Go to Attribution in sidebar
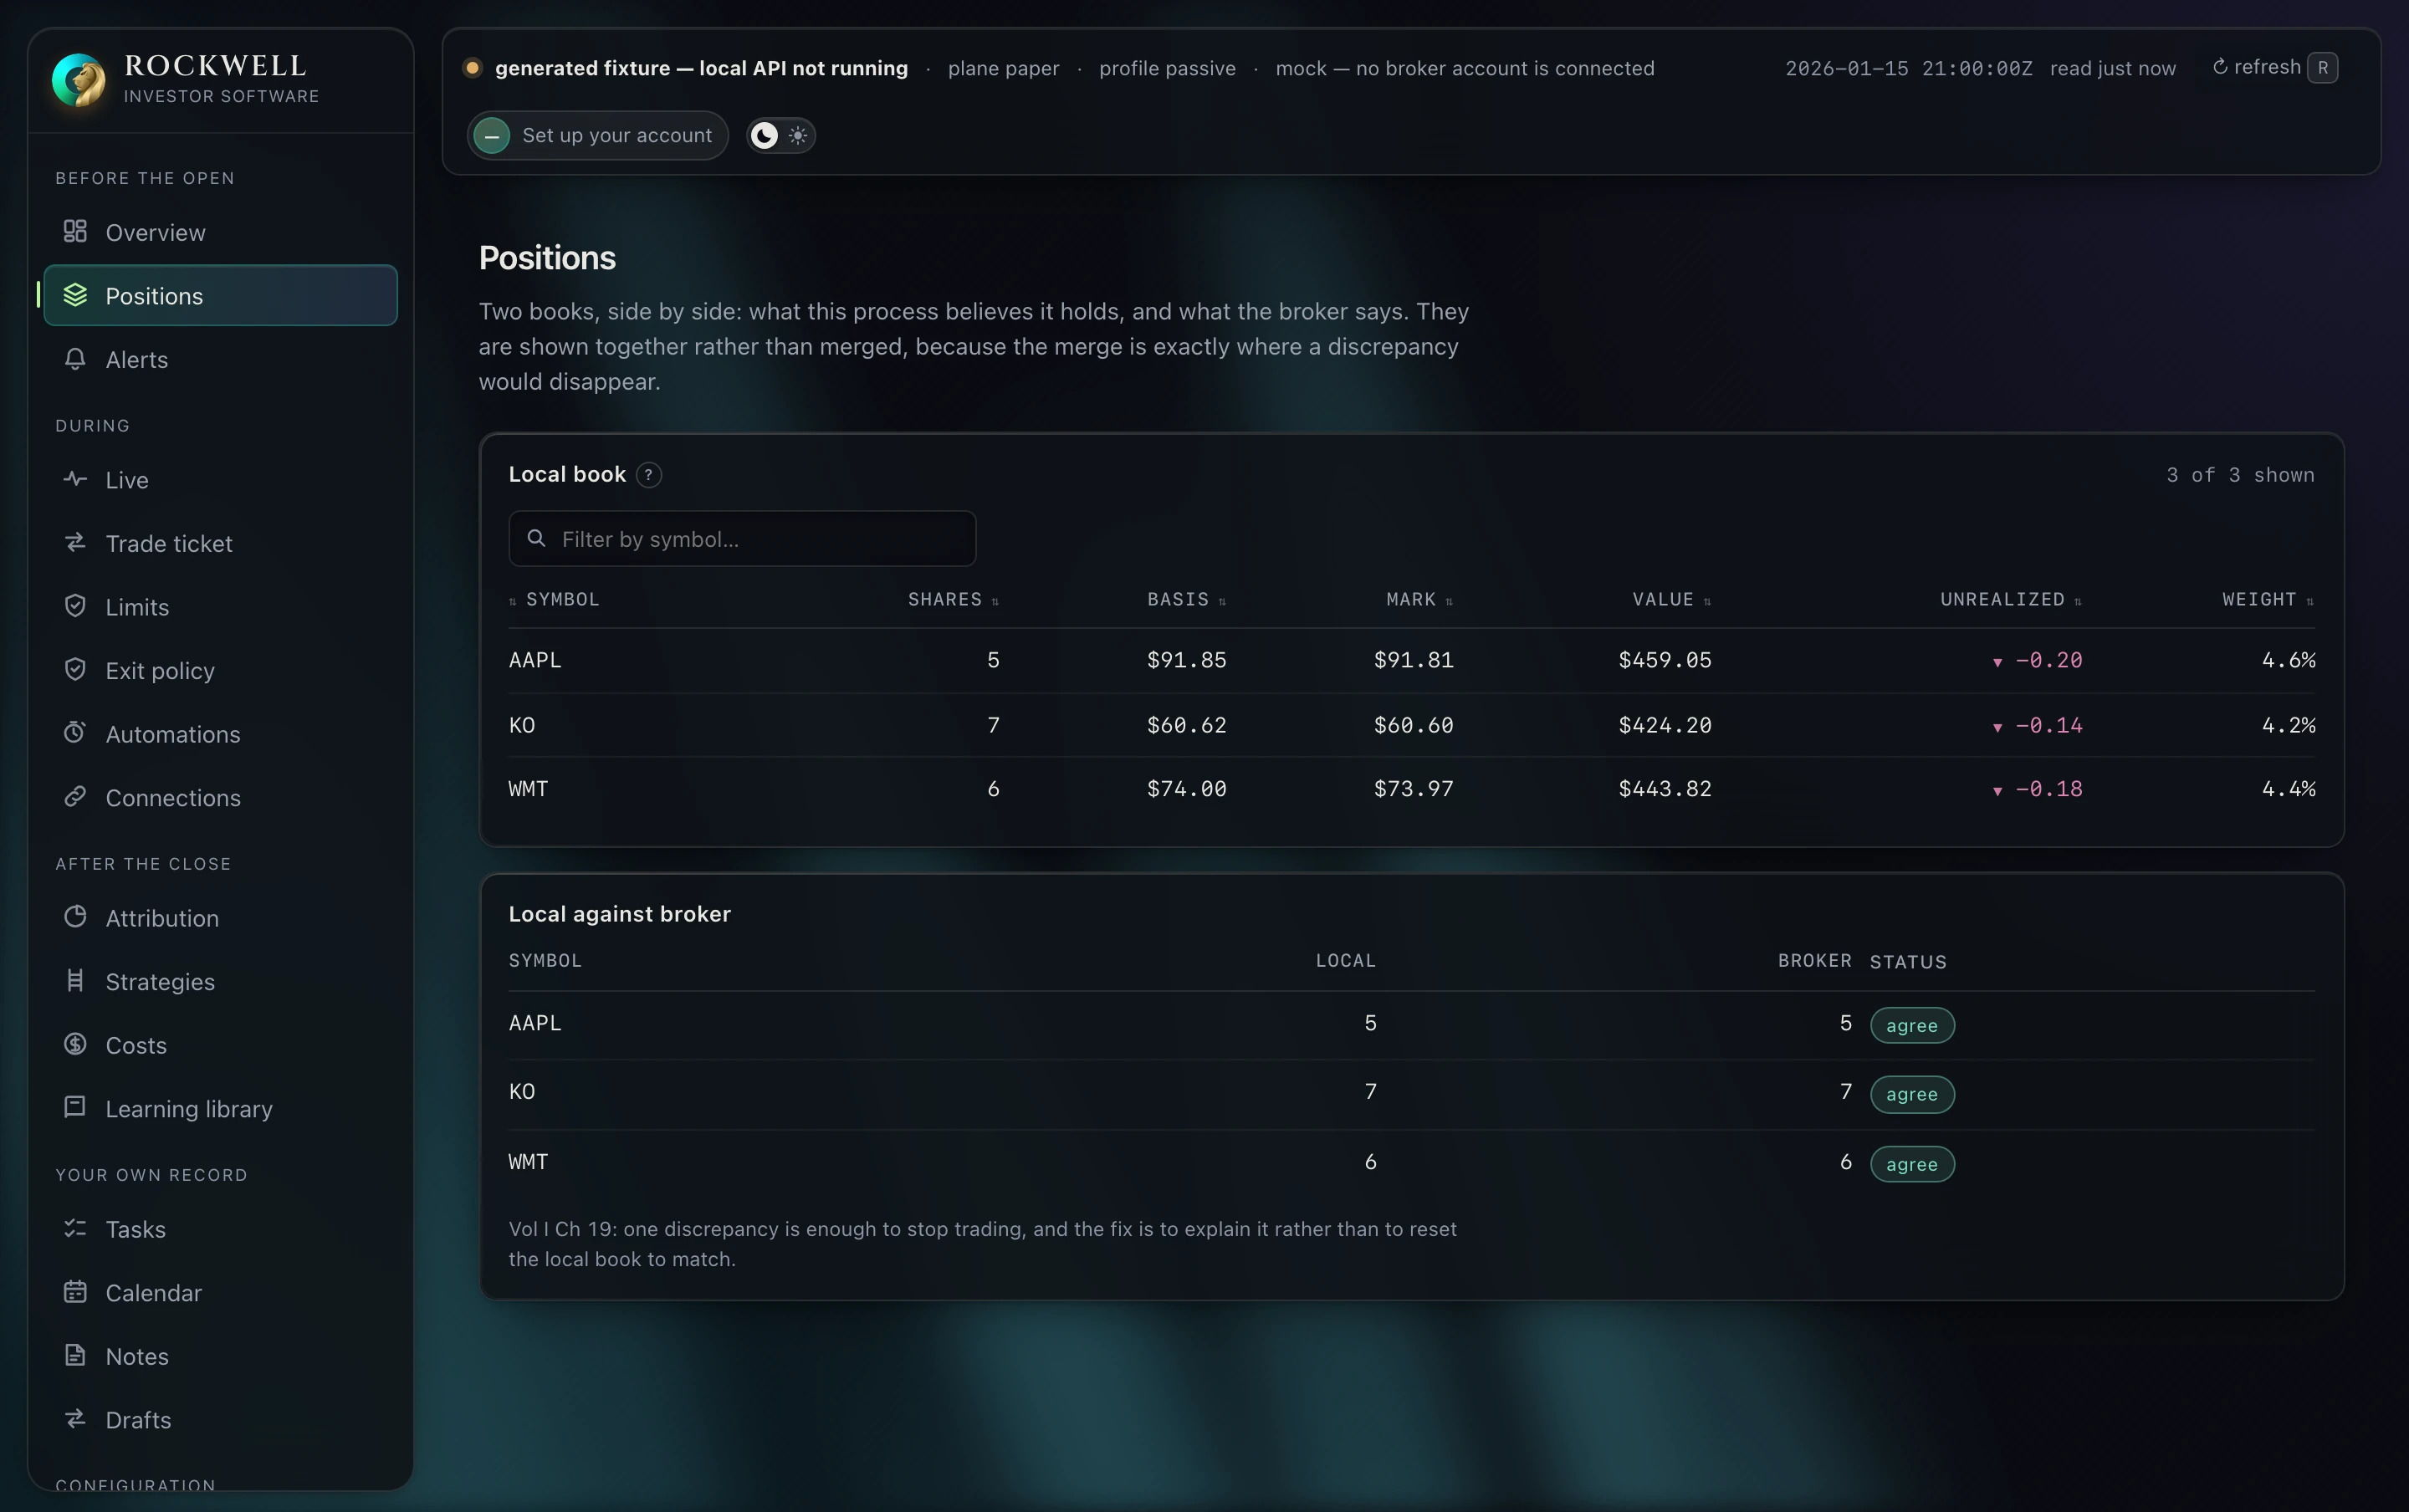Viewport: 2409px width, 1512px height. click(x=220, y=917)
